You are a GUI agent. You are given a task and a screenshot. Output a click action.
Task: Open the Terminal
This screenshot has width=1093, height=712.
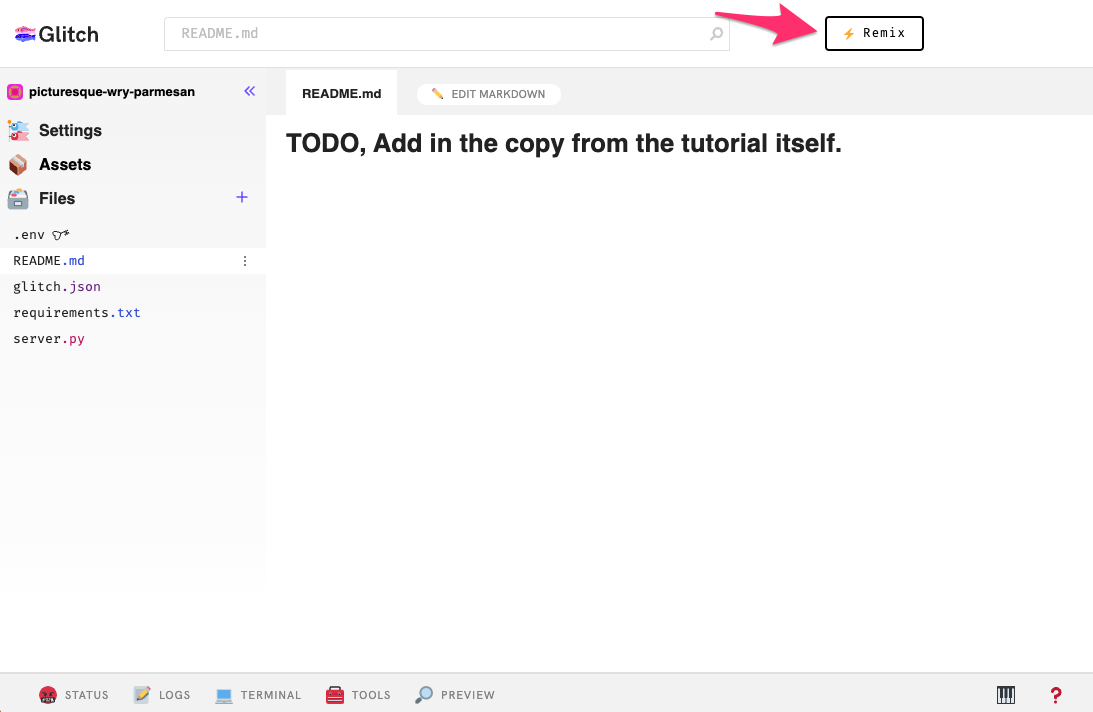258,694
